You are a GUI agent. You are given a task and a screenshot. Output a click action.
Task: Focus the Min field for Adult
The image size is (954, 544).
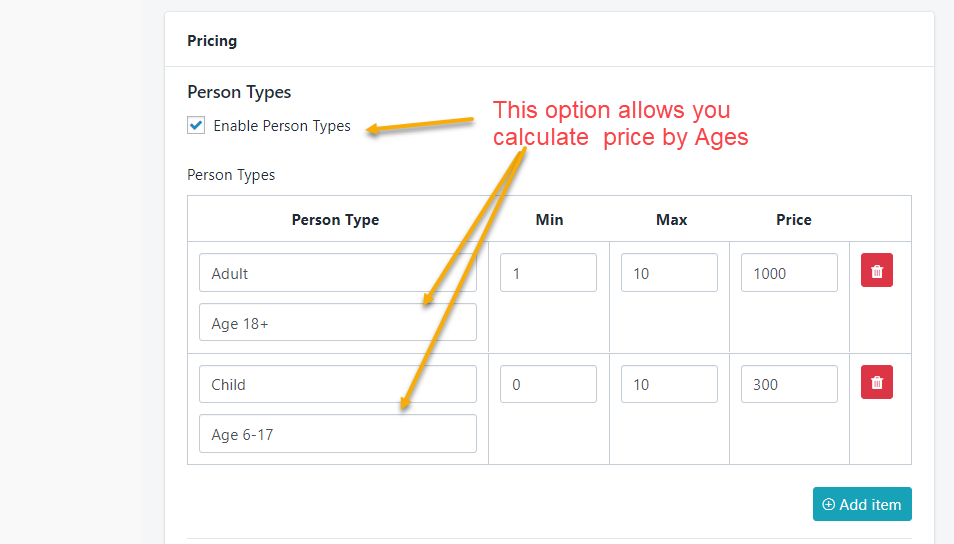(x=548, y=273)
